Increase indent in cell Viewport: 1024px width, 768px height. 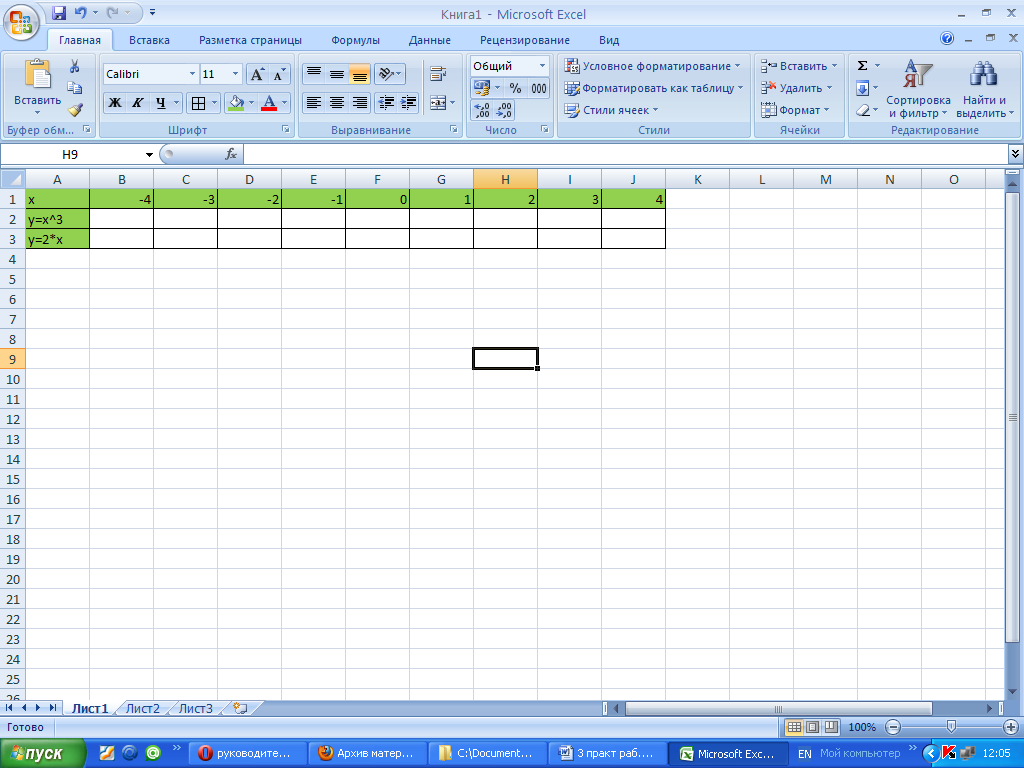point(408,103)
